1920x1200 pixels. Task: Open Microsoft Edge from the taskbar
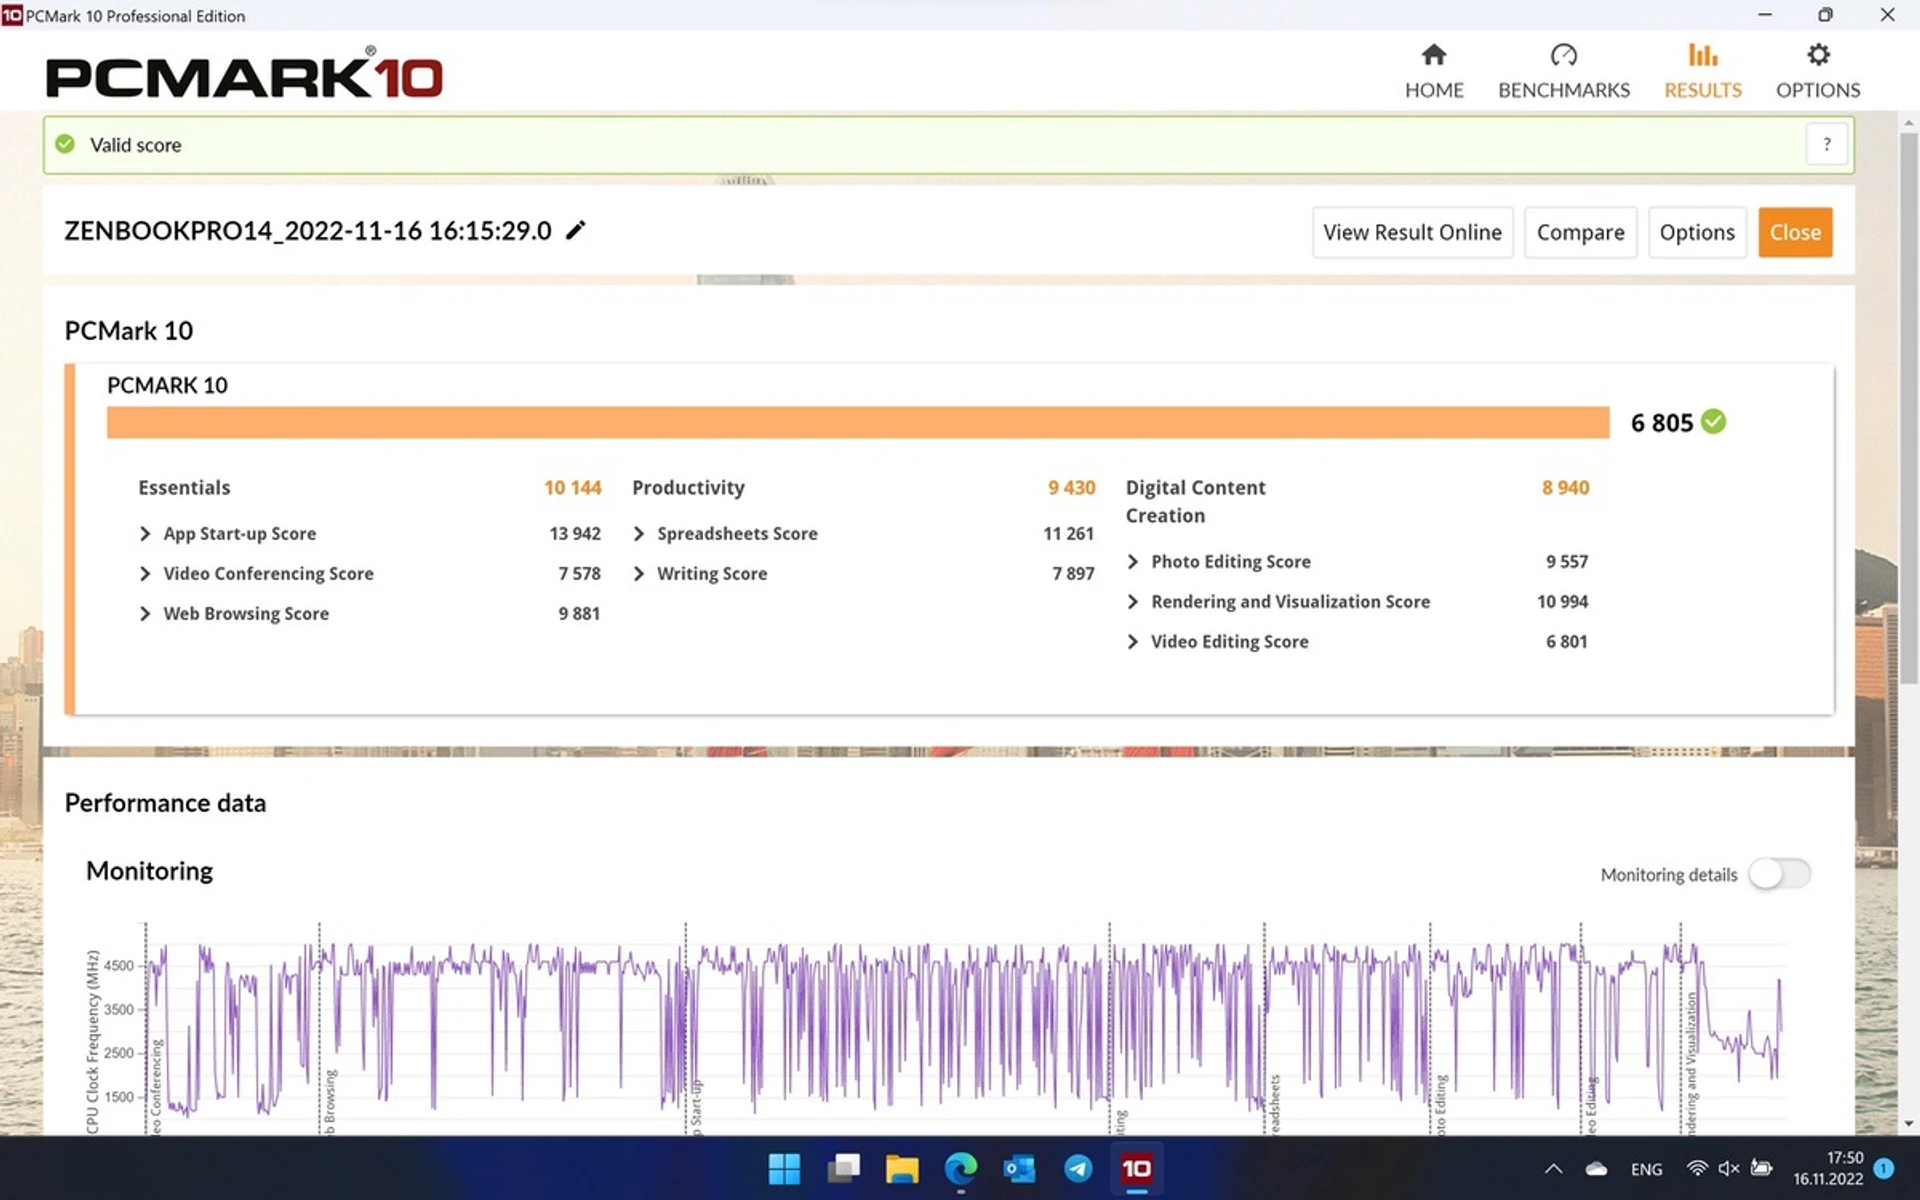961,1168
